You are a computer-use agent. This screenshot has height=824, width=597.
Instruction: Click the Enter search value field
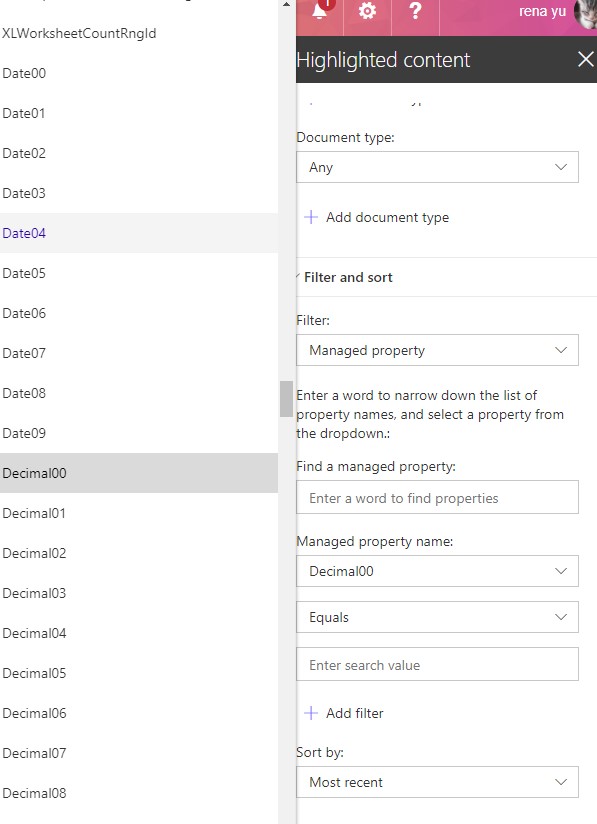(437, 664)
